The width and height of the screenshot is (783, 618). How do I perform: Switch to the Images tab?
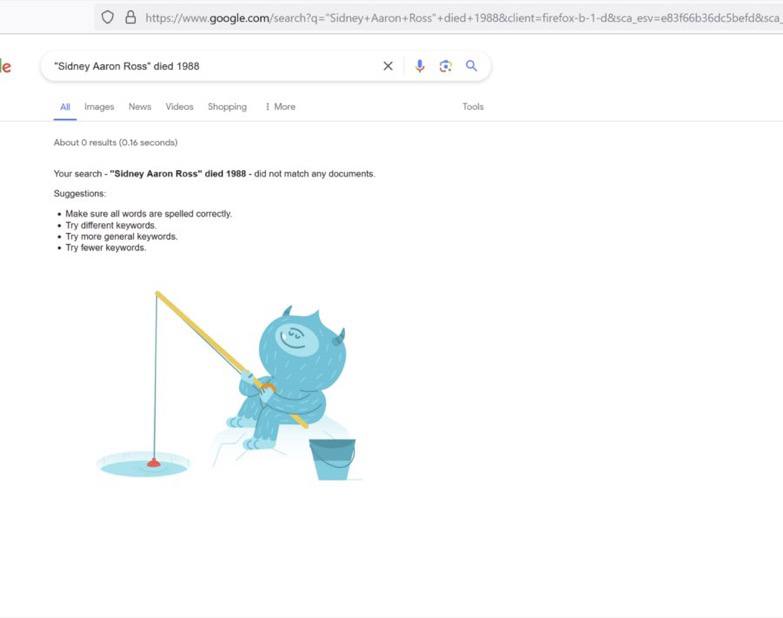coord(99,107)
